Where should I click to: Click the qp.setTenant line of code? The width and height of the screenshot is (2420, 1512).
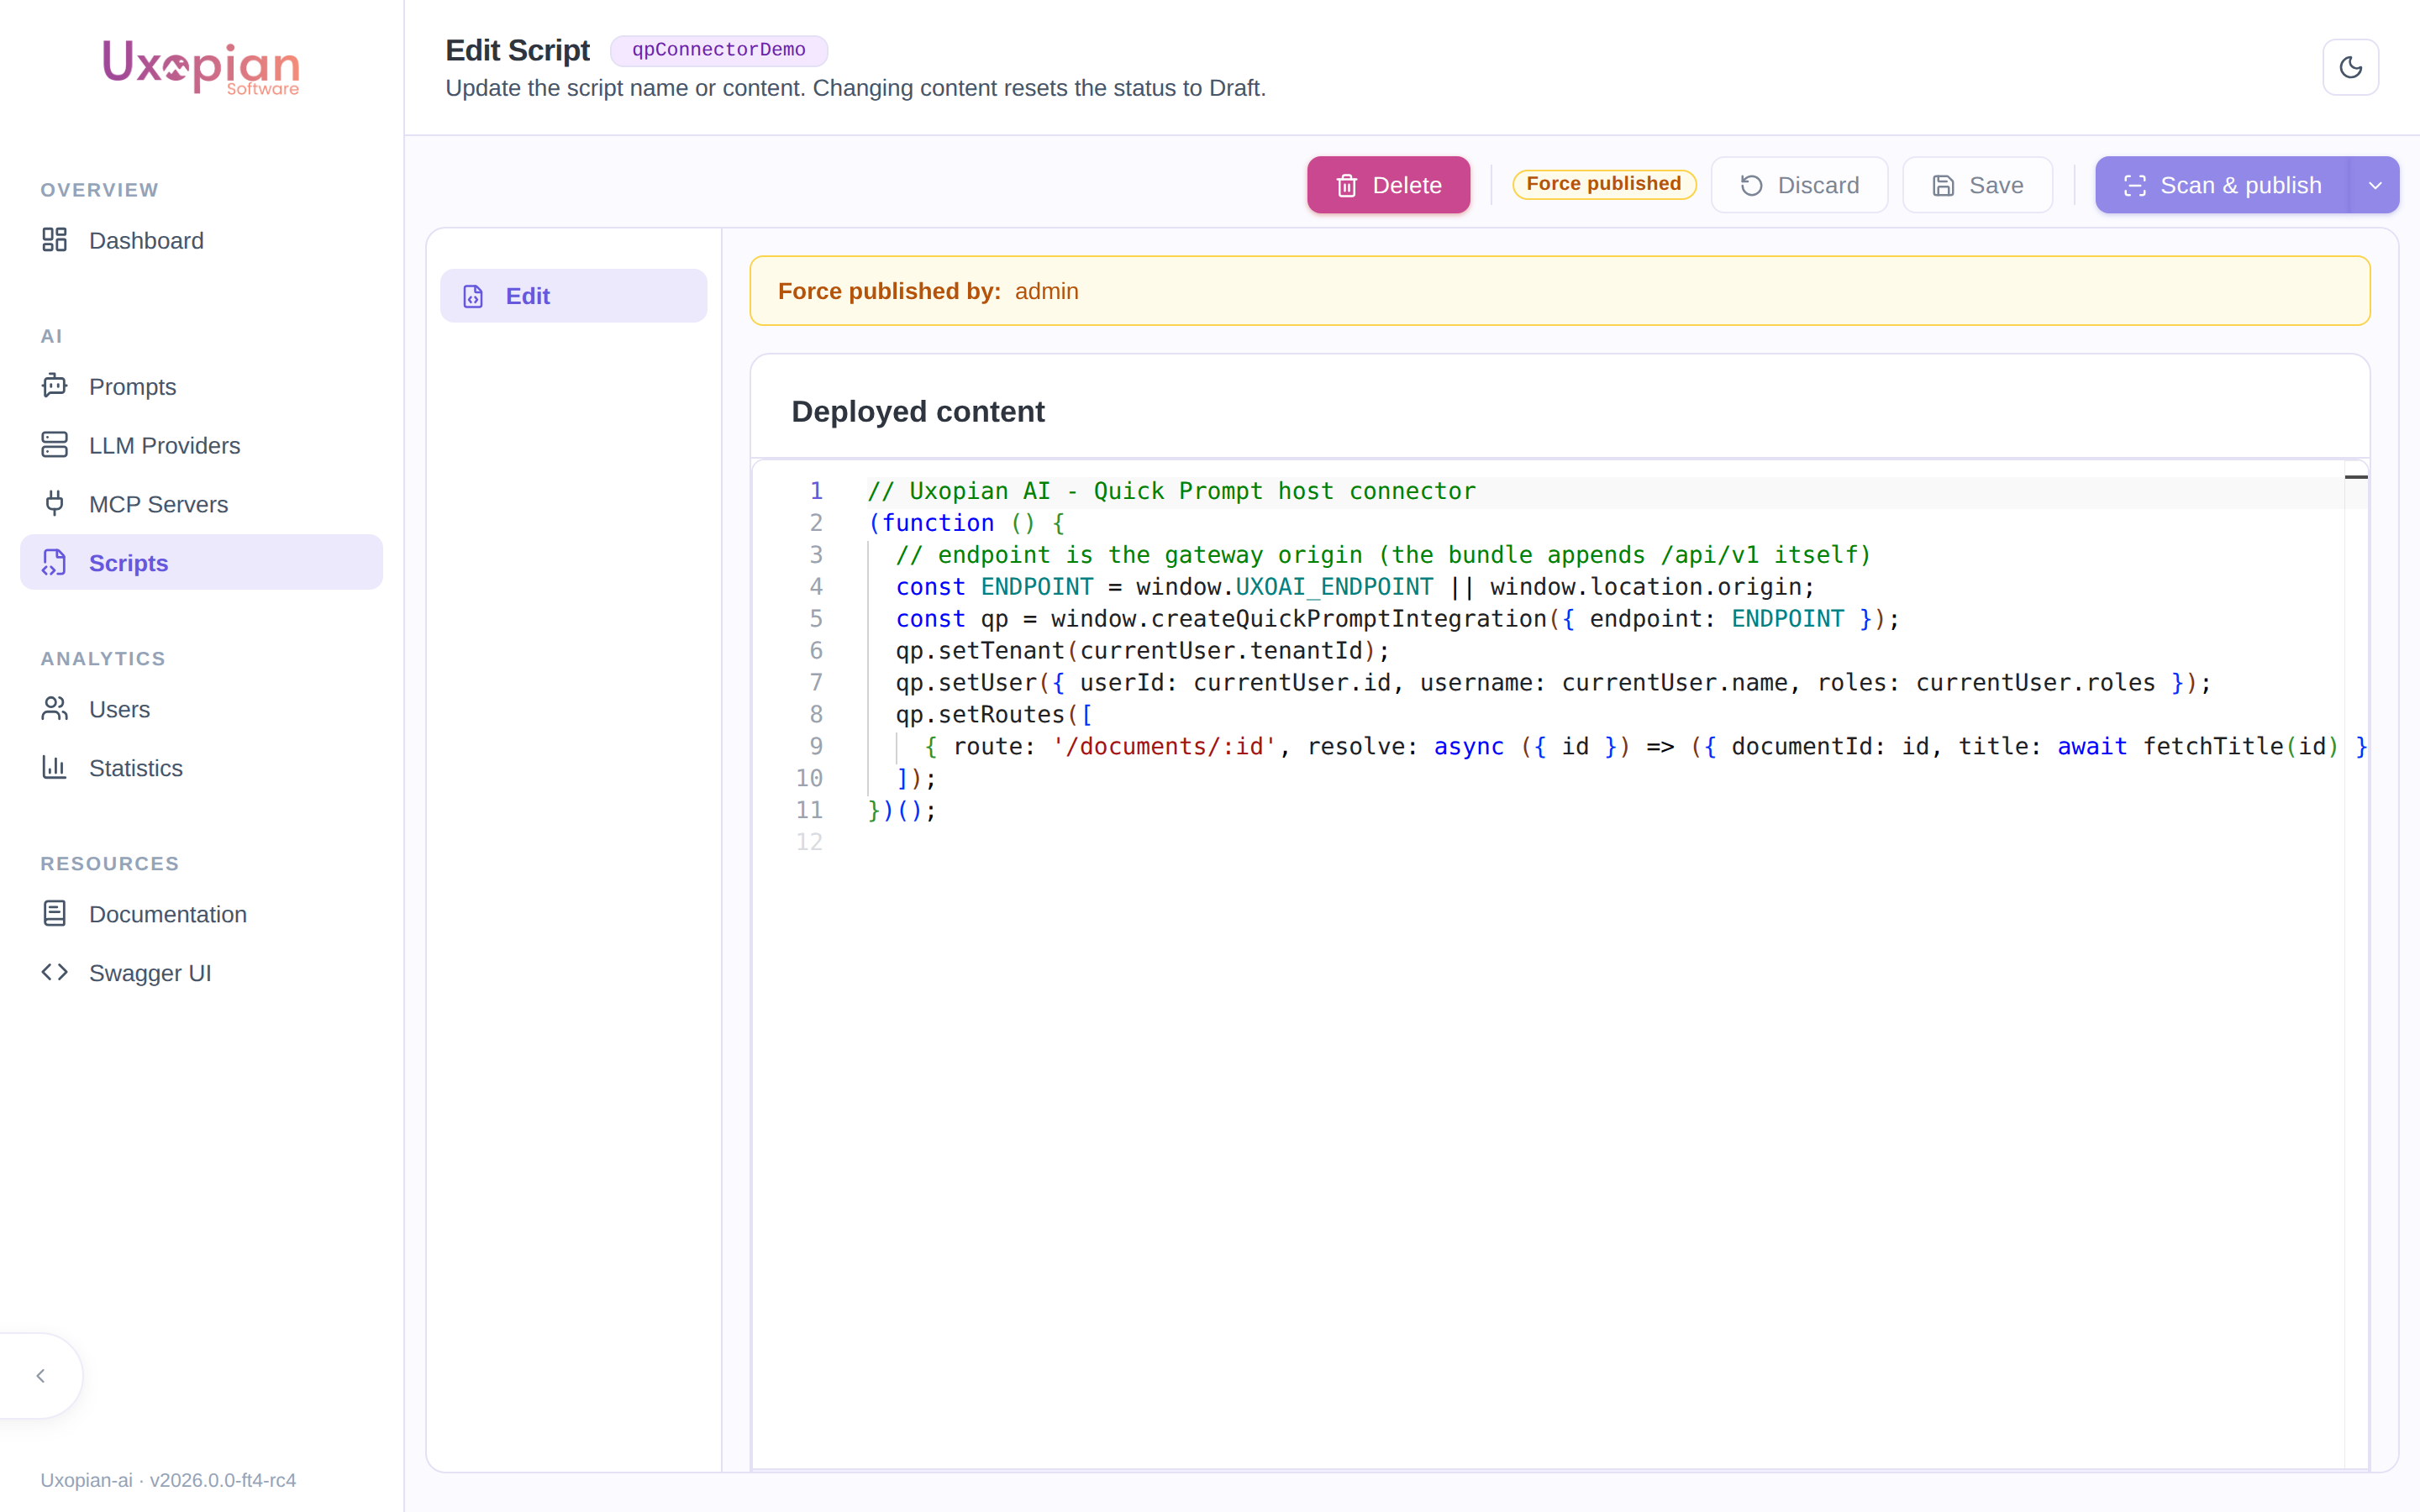pyautogui.click(x=1142, y=651)
